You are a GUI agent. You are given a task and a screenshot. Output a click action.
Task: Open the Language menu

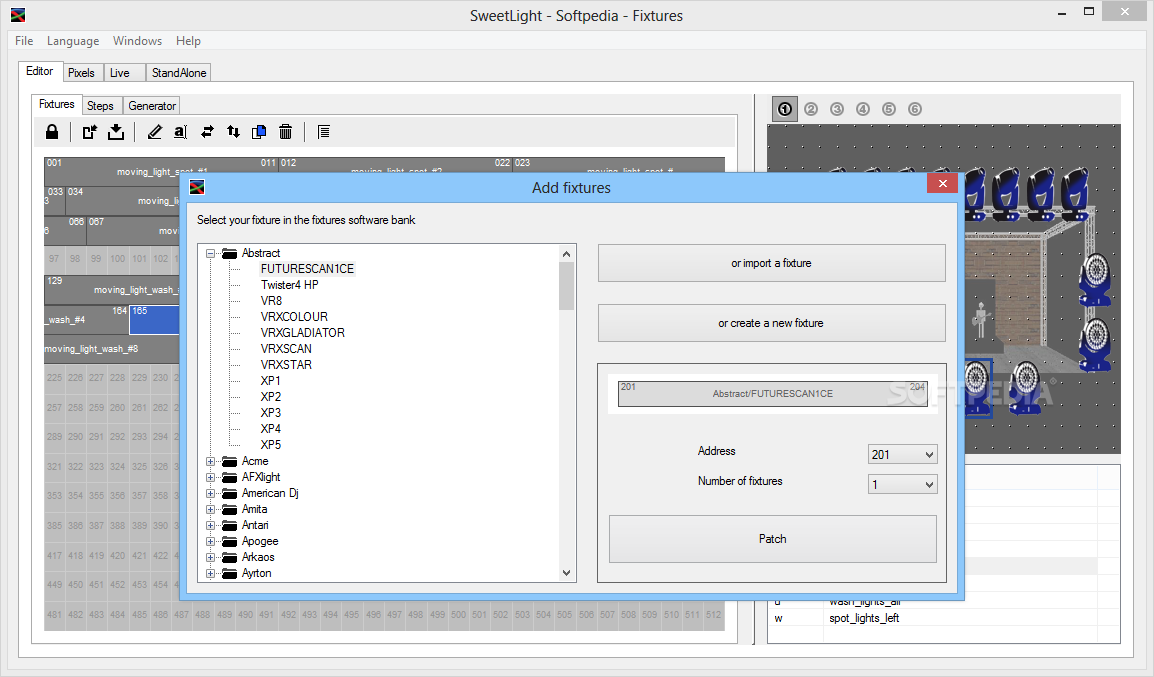pos(73,40)
